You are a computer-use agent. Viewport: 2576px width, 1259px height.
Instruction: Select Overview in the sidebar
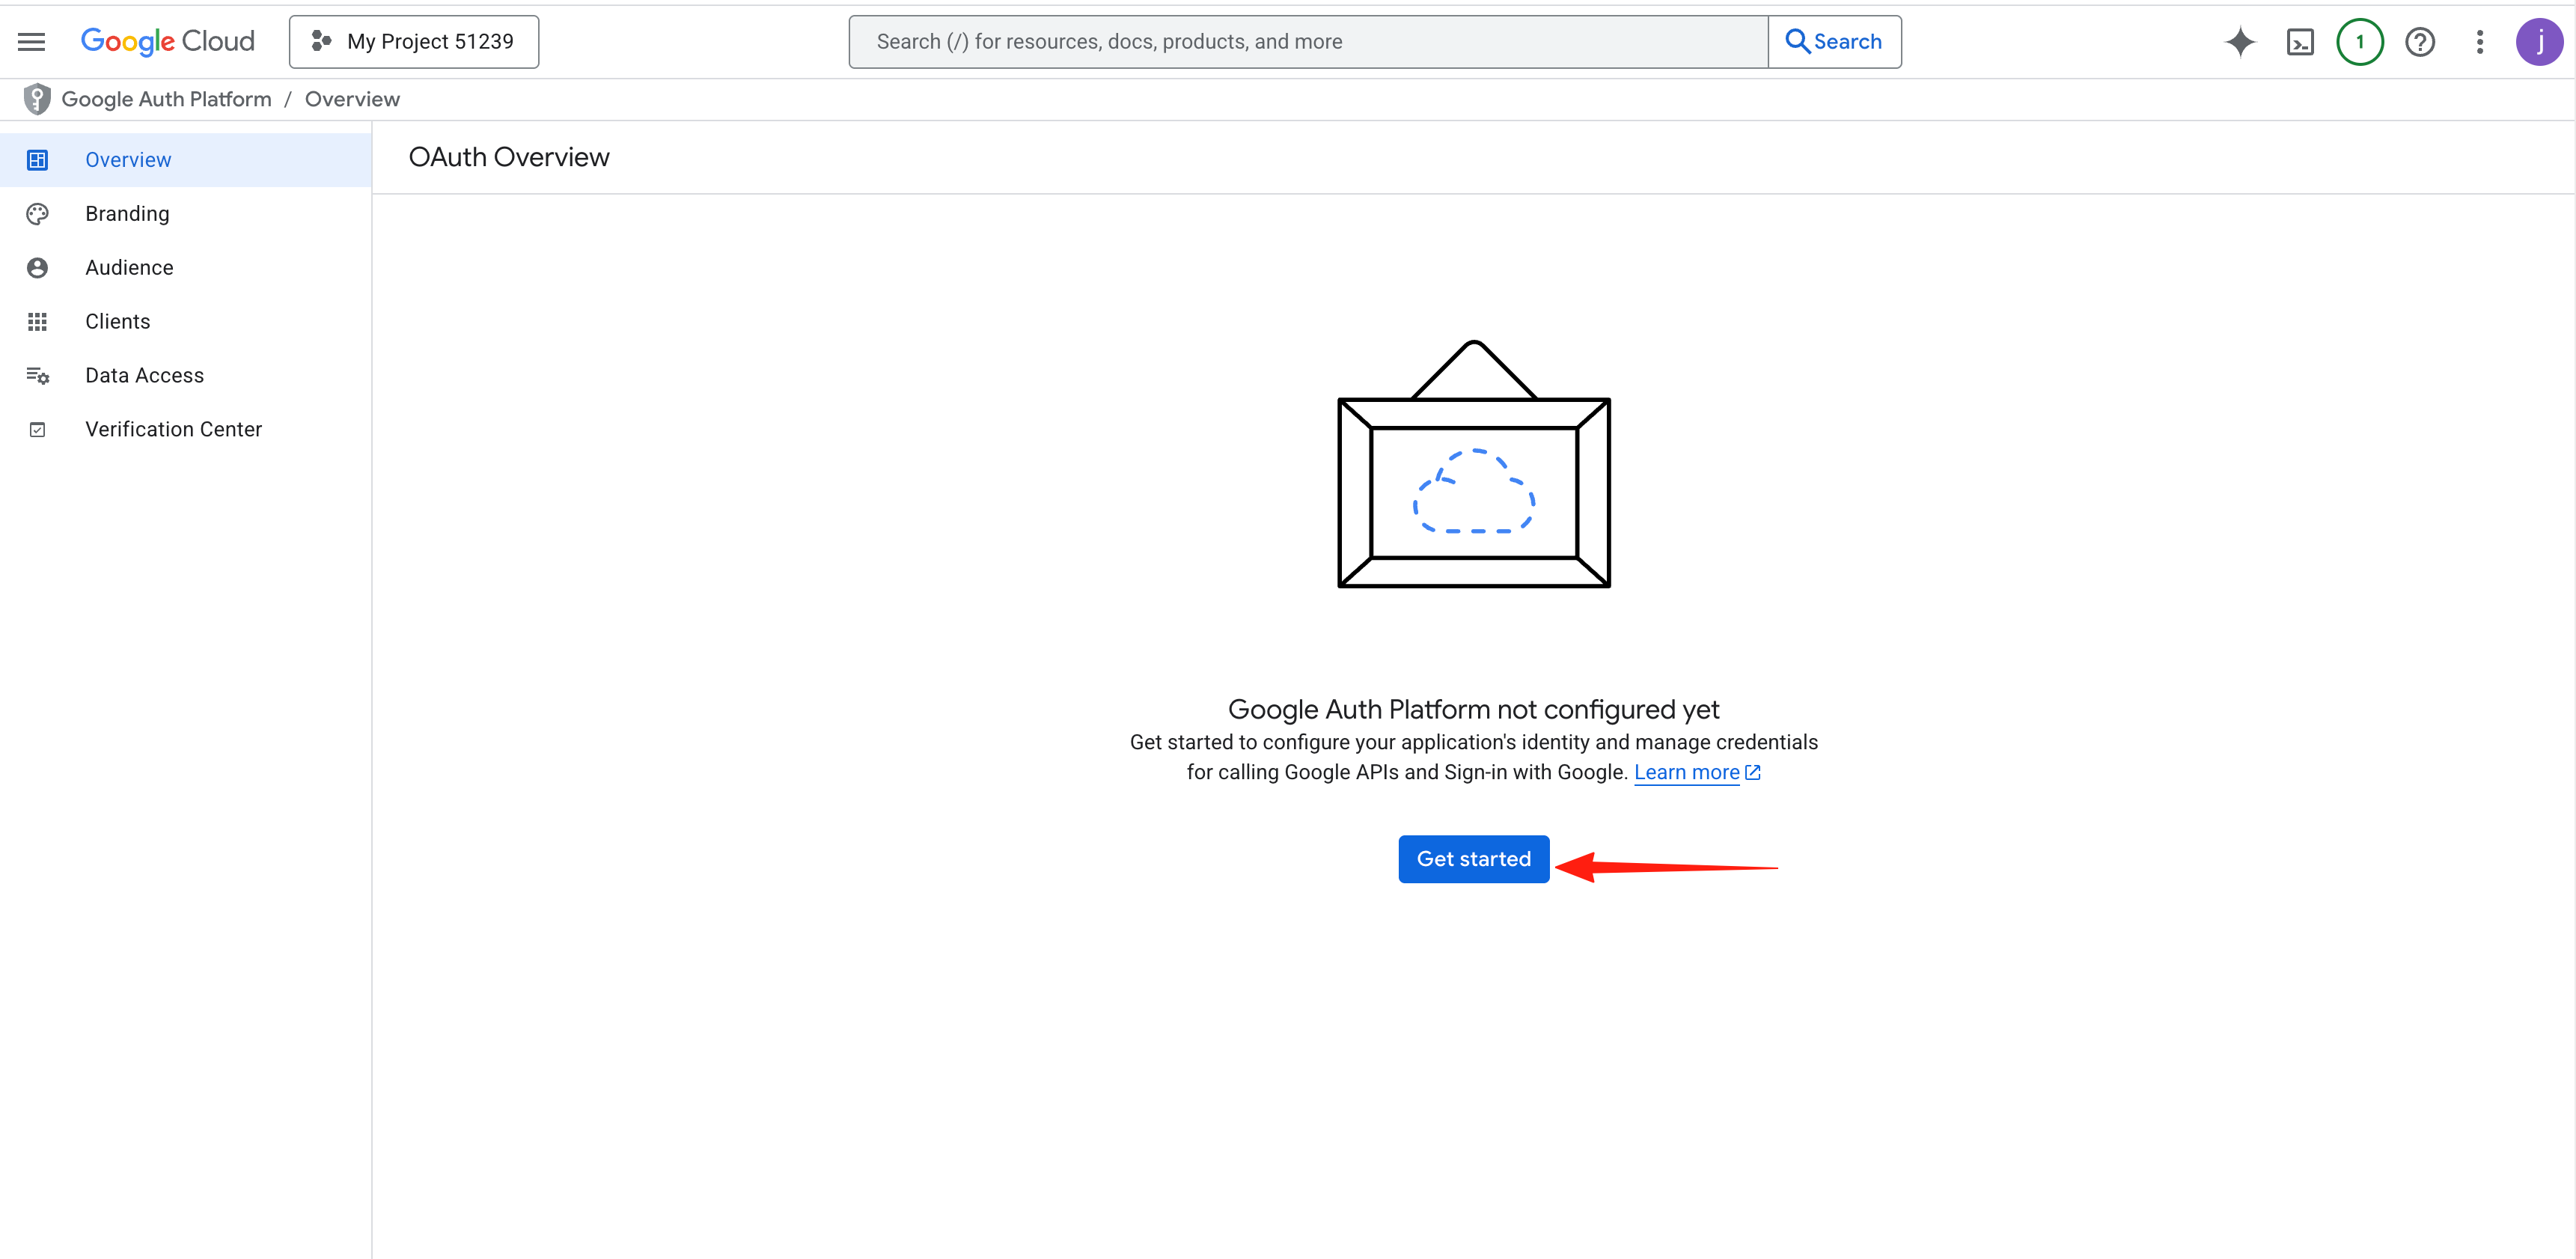click(186, 160)
